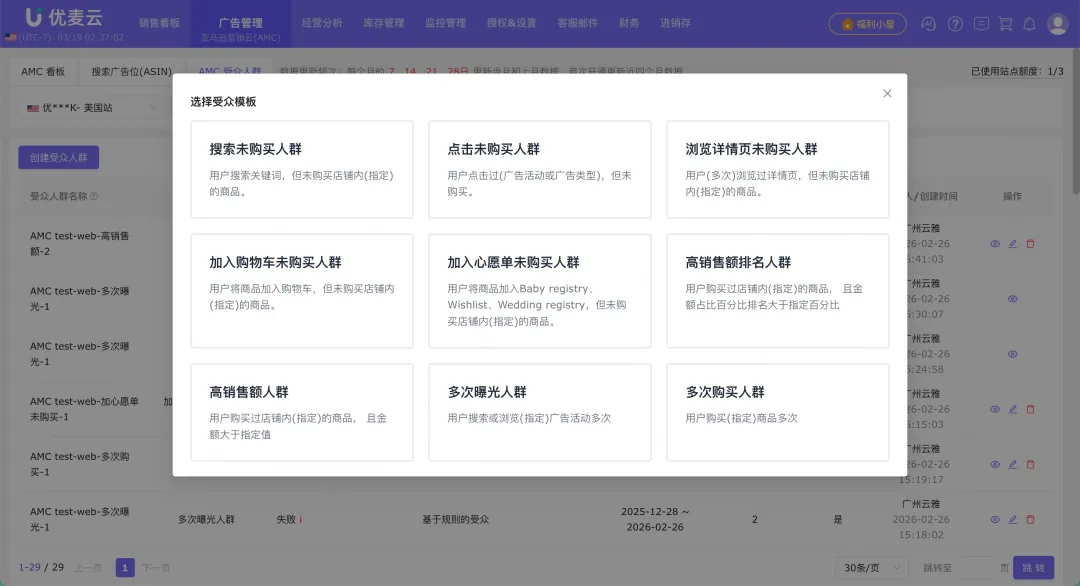Screen dimensions: 1080x586
Task: Open the user avatar menu
Action: click(1058, 23)
